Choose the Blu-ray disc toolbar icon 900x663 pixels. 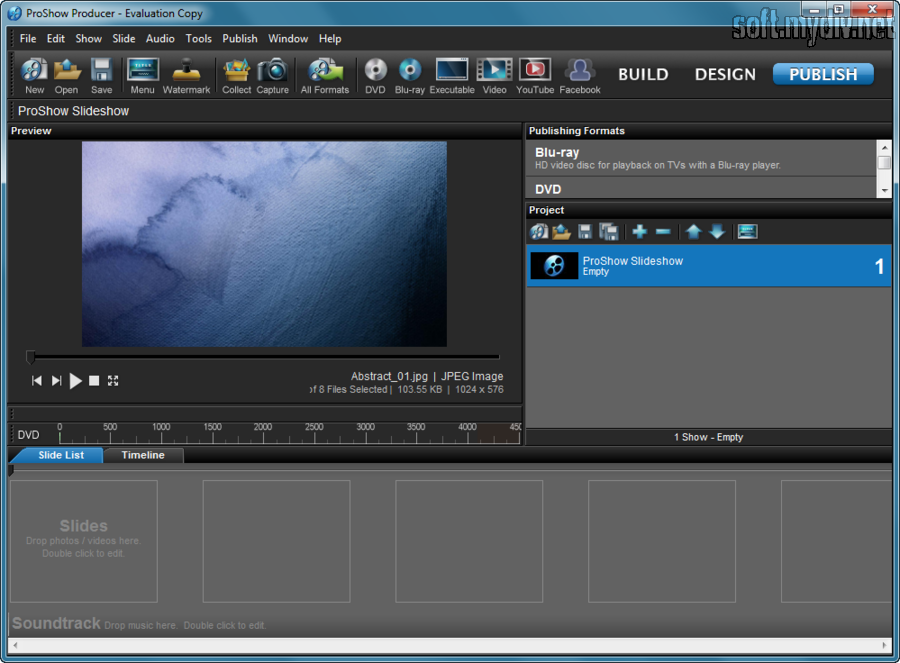410,76
